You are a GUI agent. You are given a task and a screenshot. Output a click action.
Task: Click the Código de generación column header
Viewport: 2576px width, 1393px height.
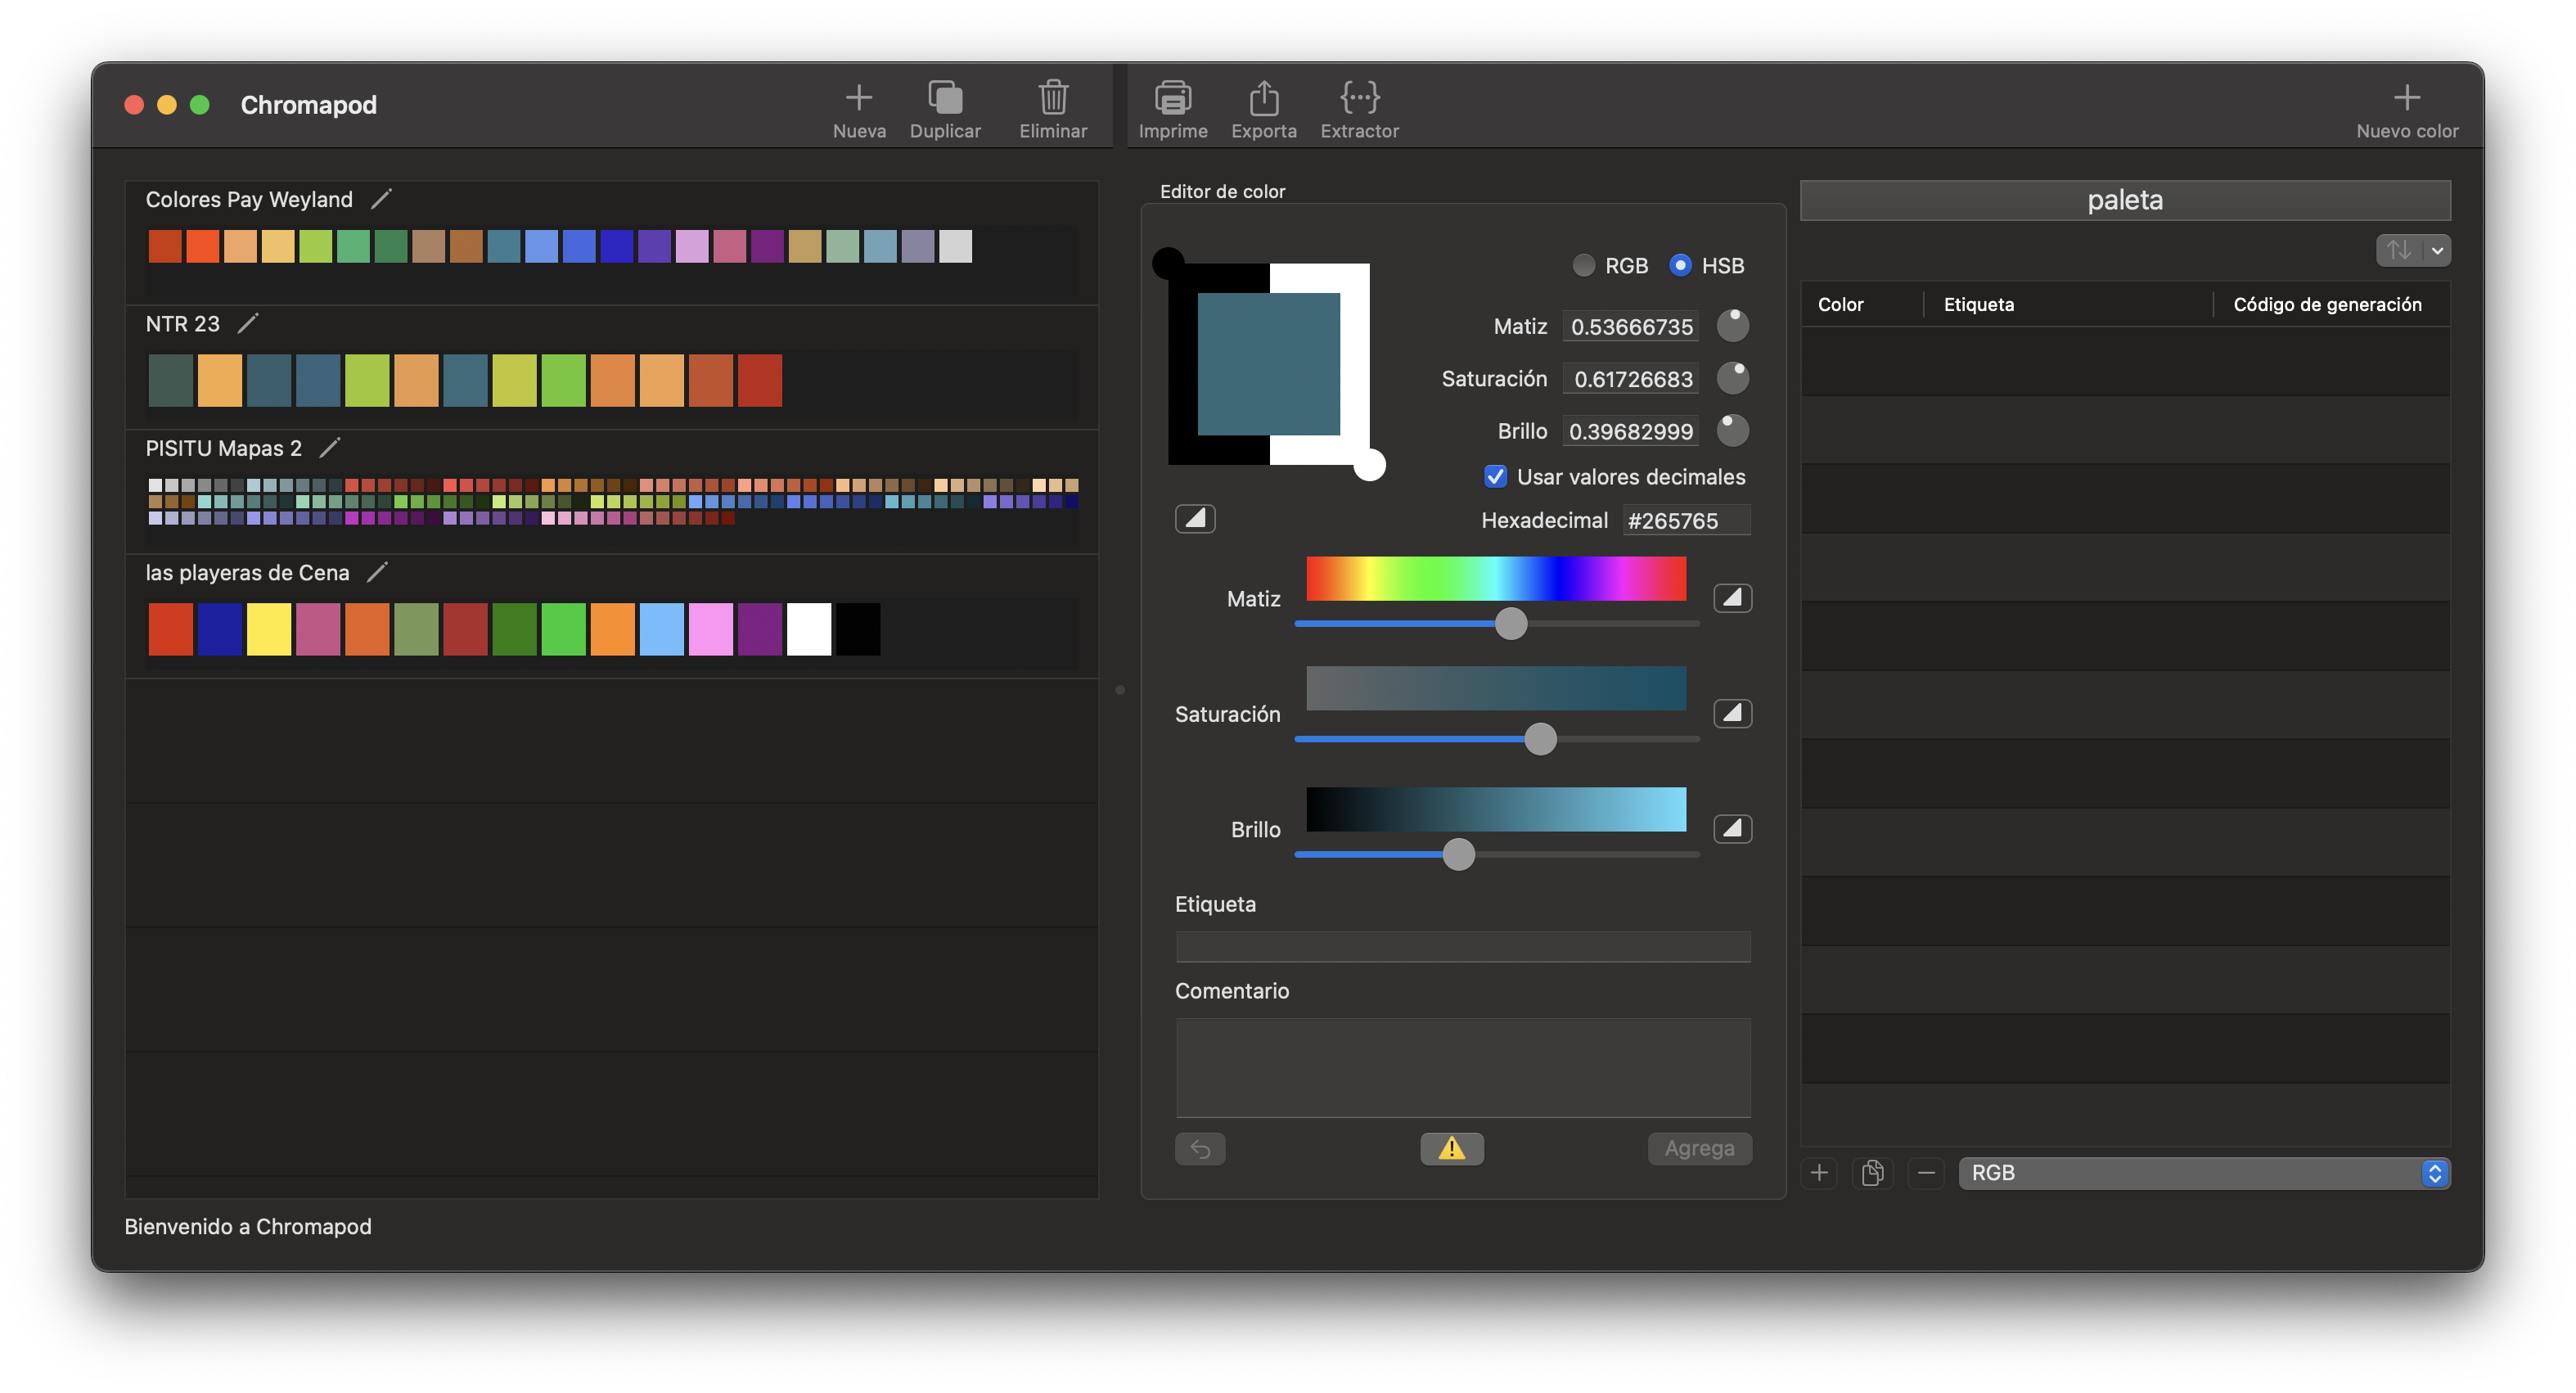[2326, 304]
